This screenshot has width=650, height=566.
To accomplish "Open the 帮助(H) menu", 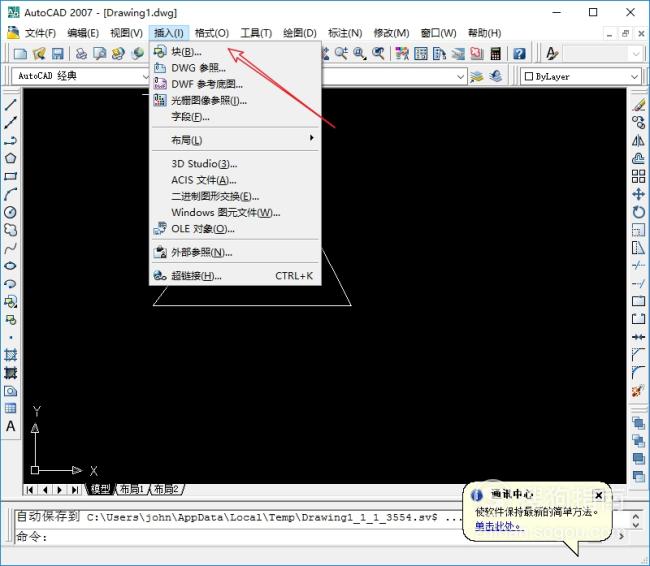I will coord(484,33).
